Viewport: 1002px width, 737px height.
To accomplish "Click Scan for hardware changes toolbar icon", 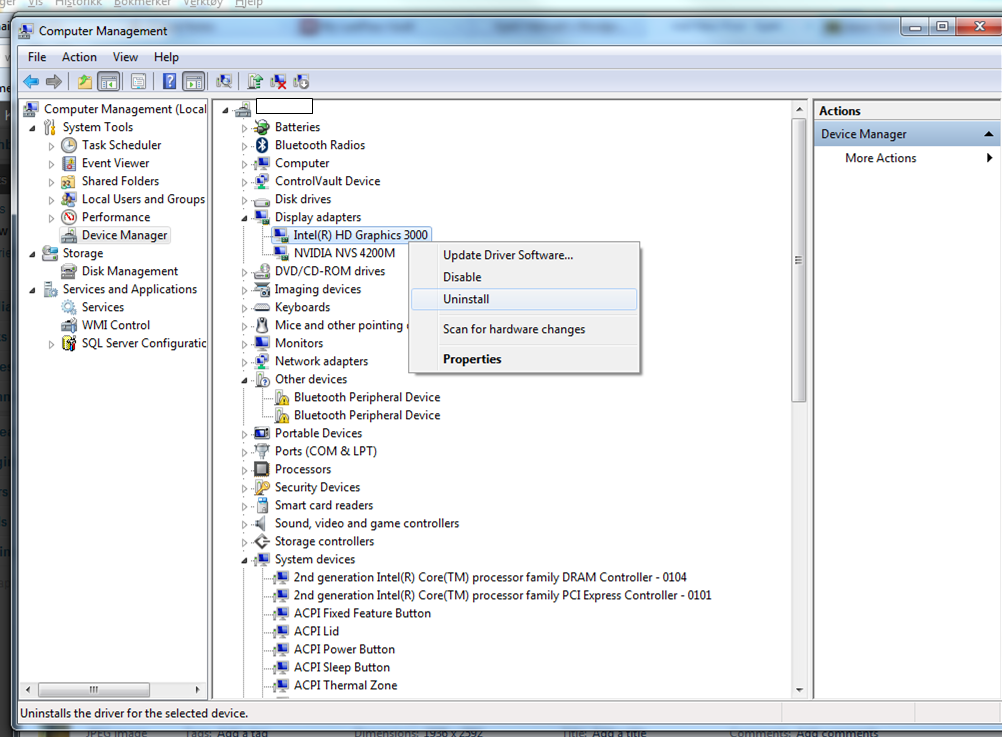I will pyautogui.click(x=224, y=82).
